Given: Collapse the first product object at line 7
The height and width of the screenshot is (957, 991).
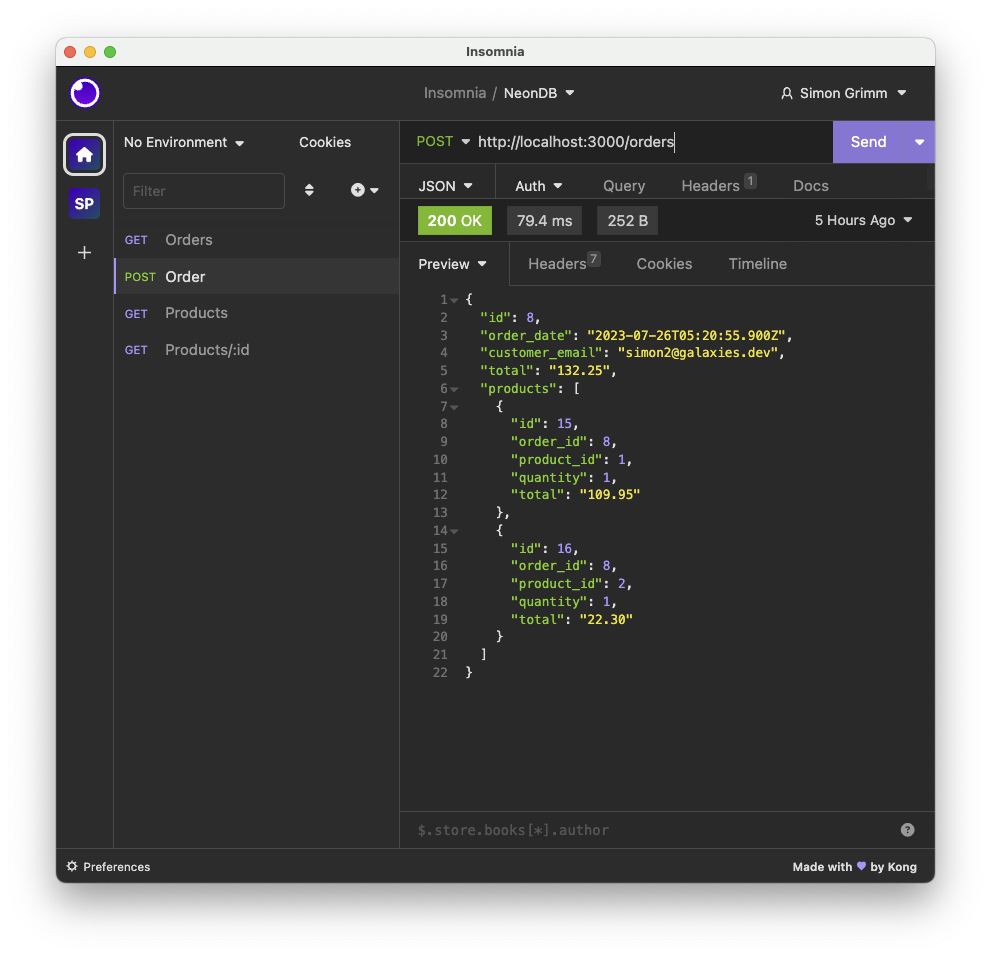Looking at the screenshot, I should pos(454,407).
